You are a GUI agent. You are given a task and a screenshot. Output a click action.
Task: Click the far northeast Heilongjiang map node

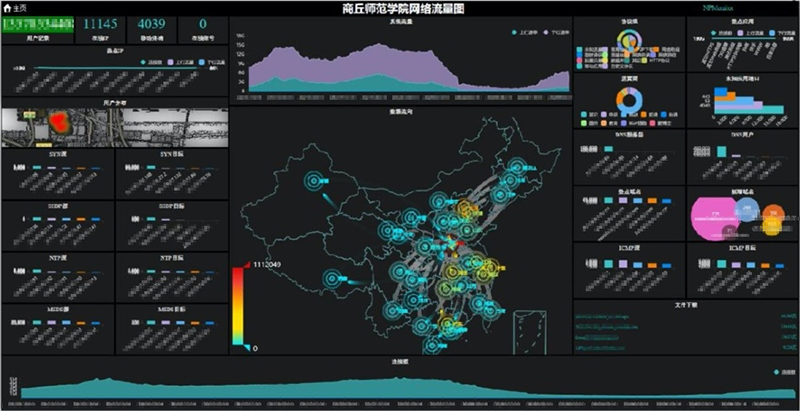pyautogui.click(x=517, y=167)
